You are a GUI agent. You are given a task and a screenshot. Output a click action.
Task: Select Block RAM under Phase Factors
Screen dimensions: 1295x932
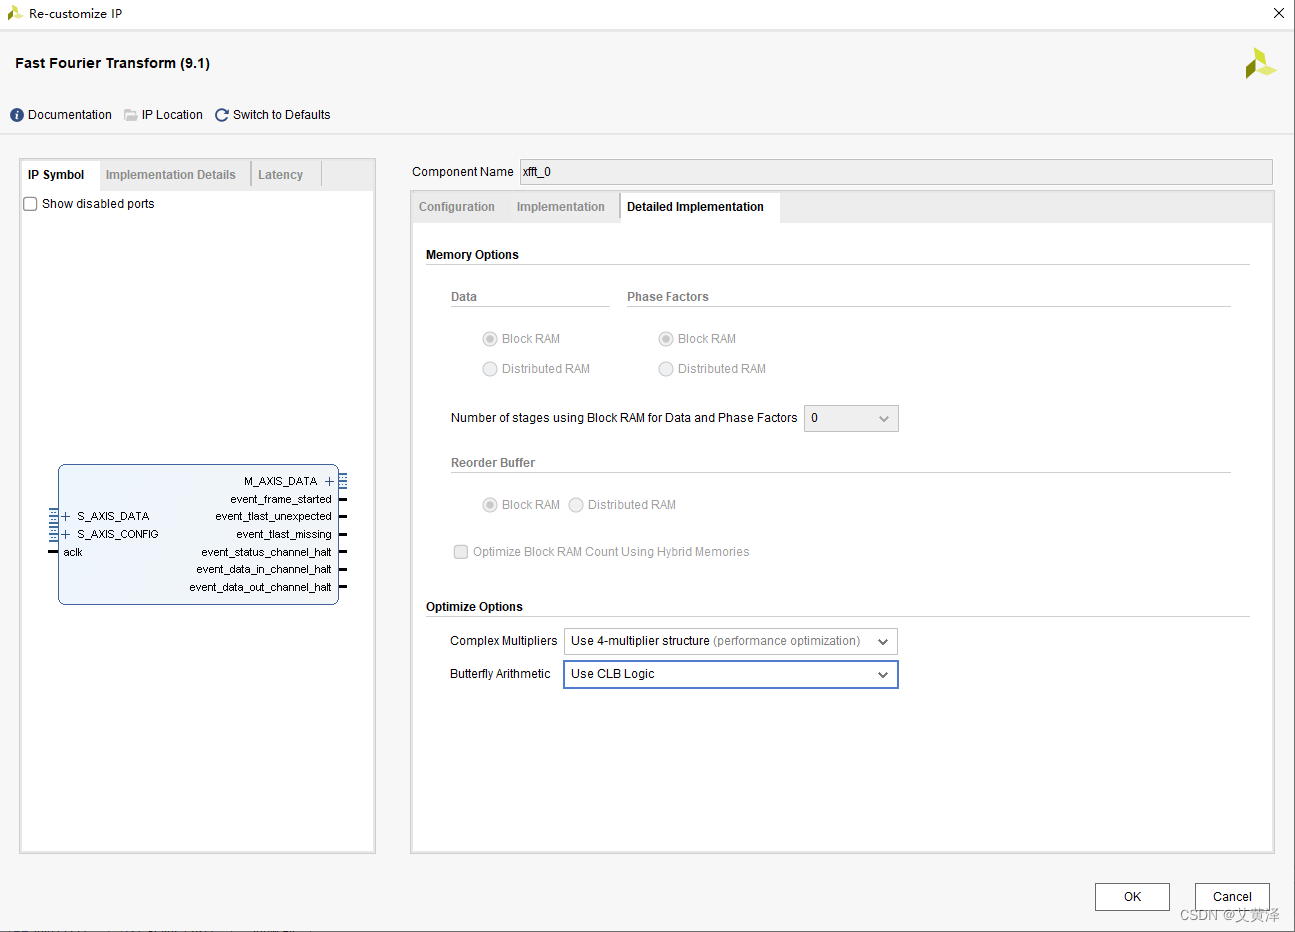click(666, 339)
